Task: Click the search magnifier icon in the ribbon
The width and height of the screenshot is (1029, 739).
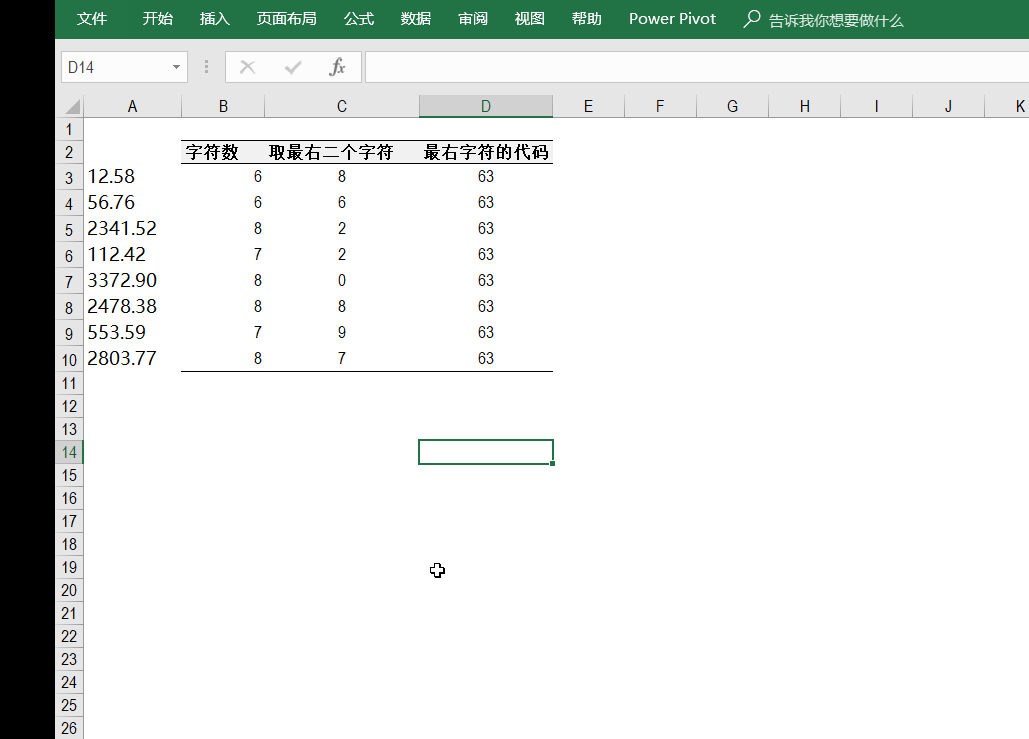Action: [751, 19]
